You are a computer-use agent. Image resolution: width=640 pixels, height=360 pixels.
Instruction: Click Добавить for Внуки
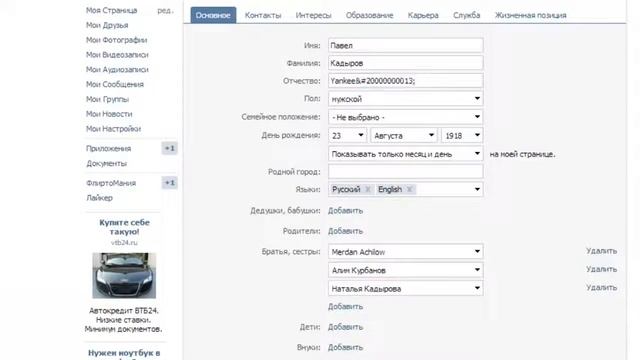coord(345,347)
